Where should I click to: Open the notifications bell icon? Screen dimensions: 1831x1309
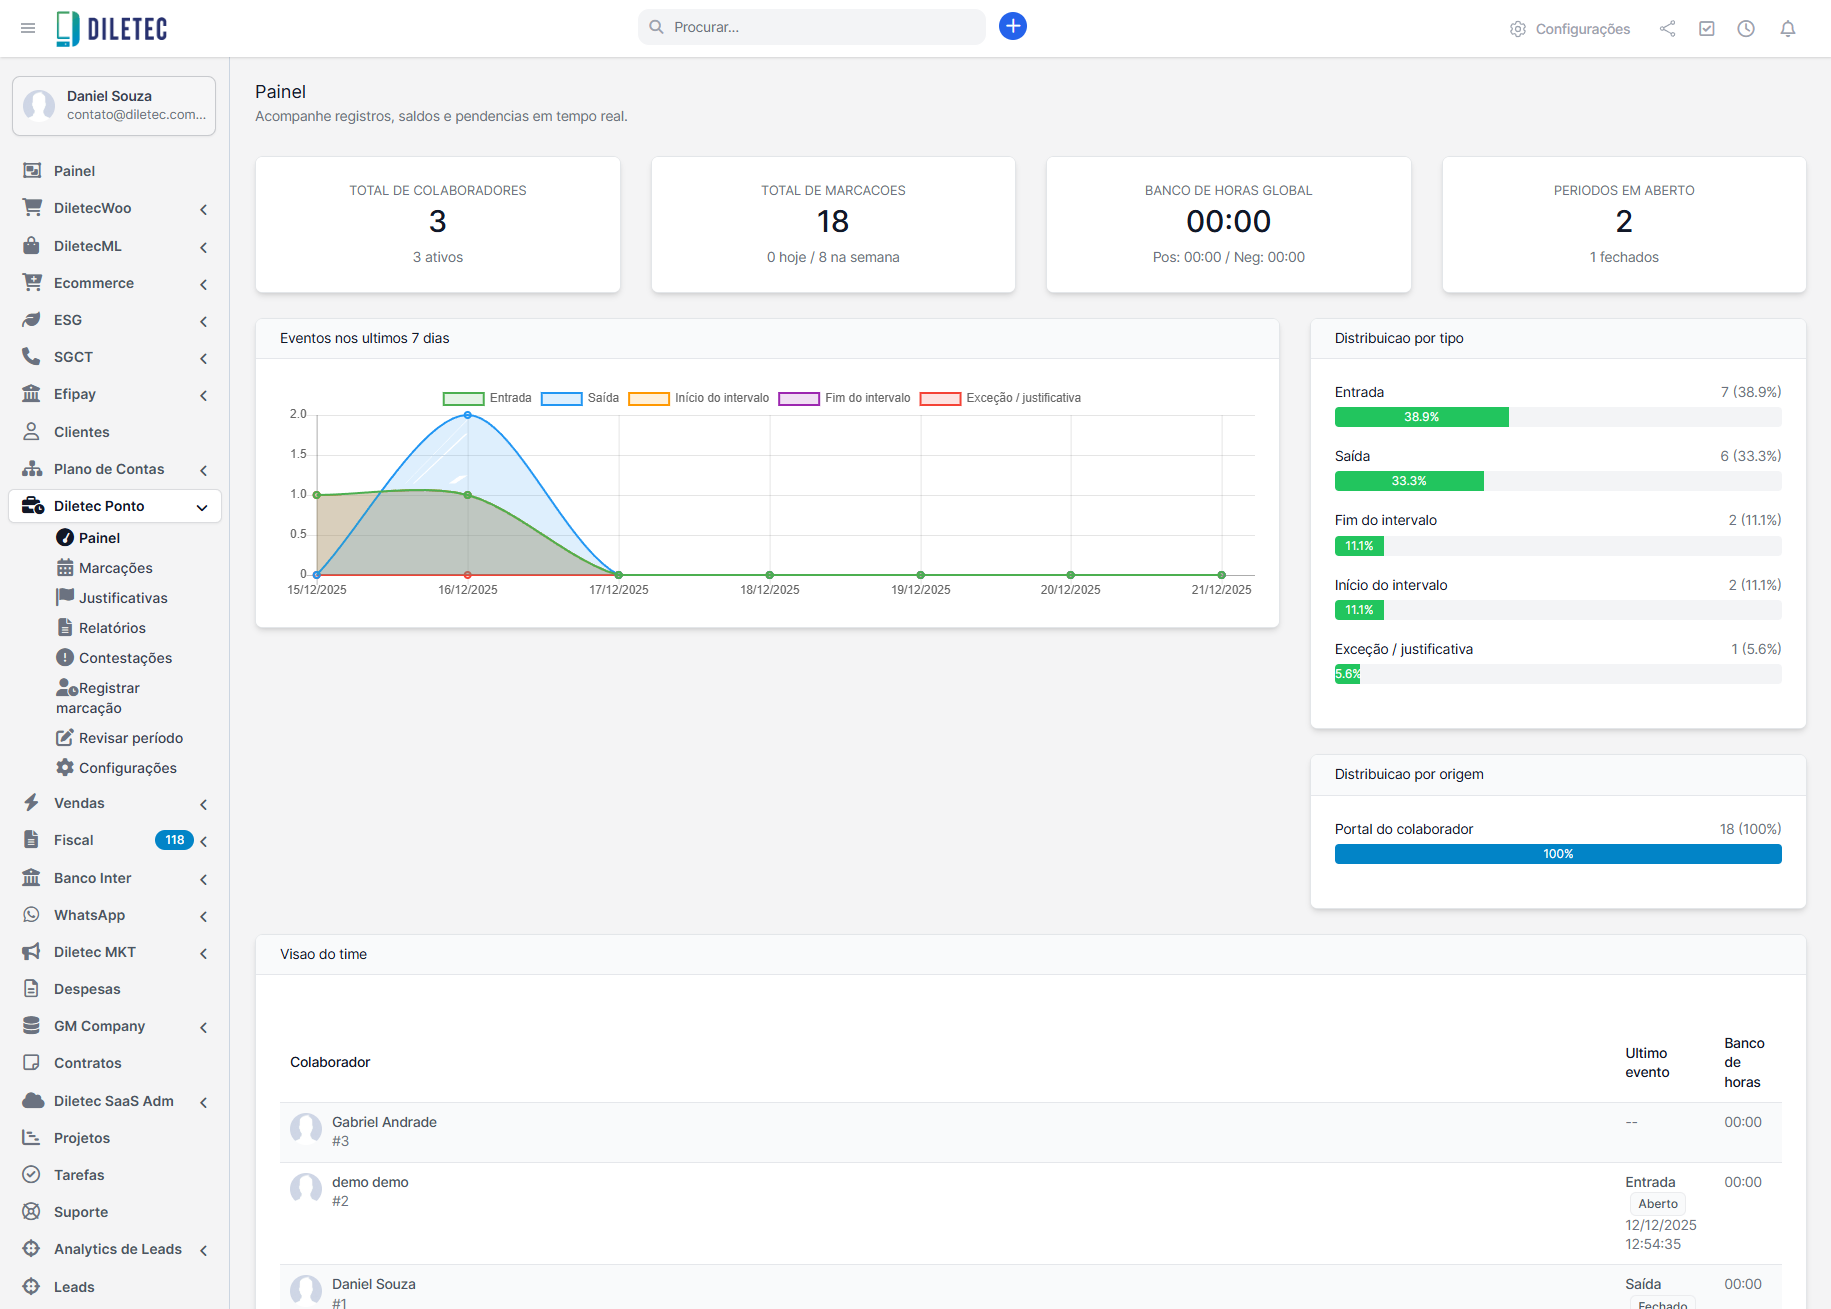point(1787,29)
